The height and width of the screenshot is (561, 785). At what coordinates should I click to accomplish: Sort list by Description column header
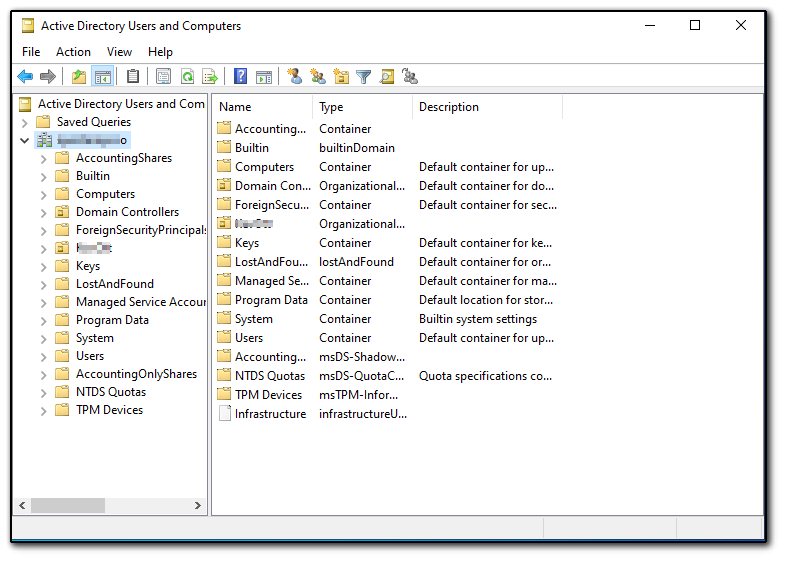coord(488,107)
